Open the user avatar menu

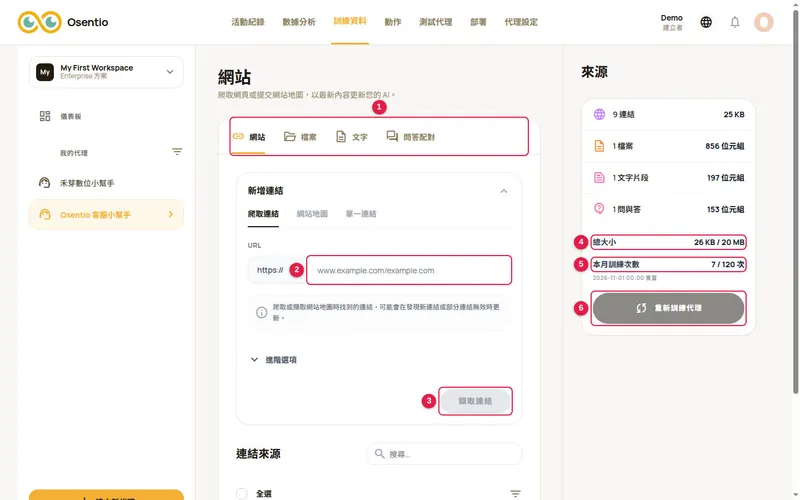[x=764, y=22]
